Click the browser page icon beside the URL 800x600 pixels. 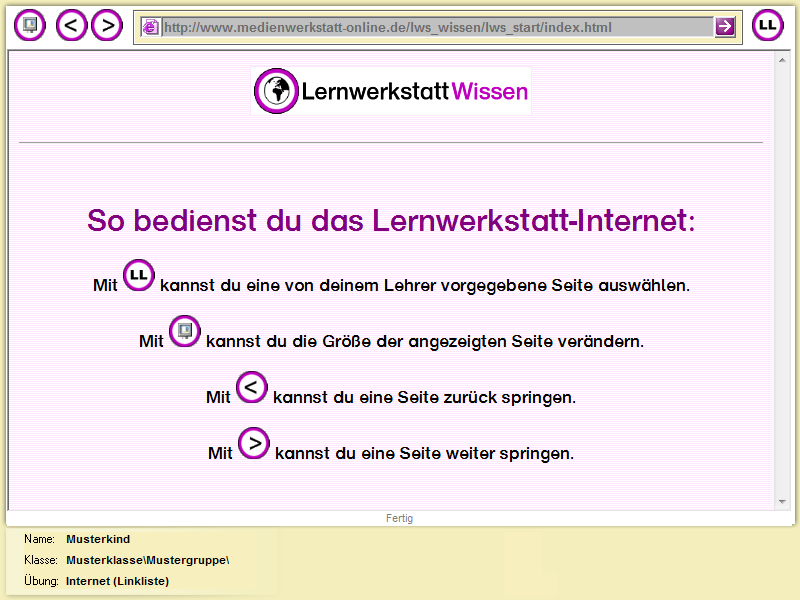[x=151, y=27]
